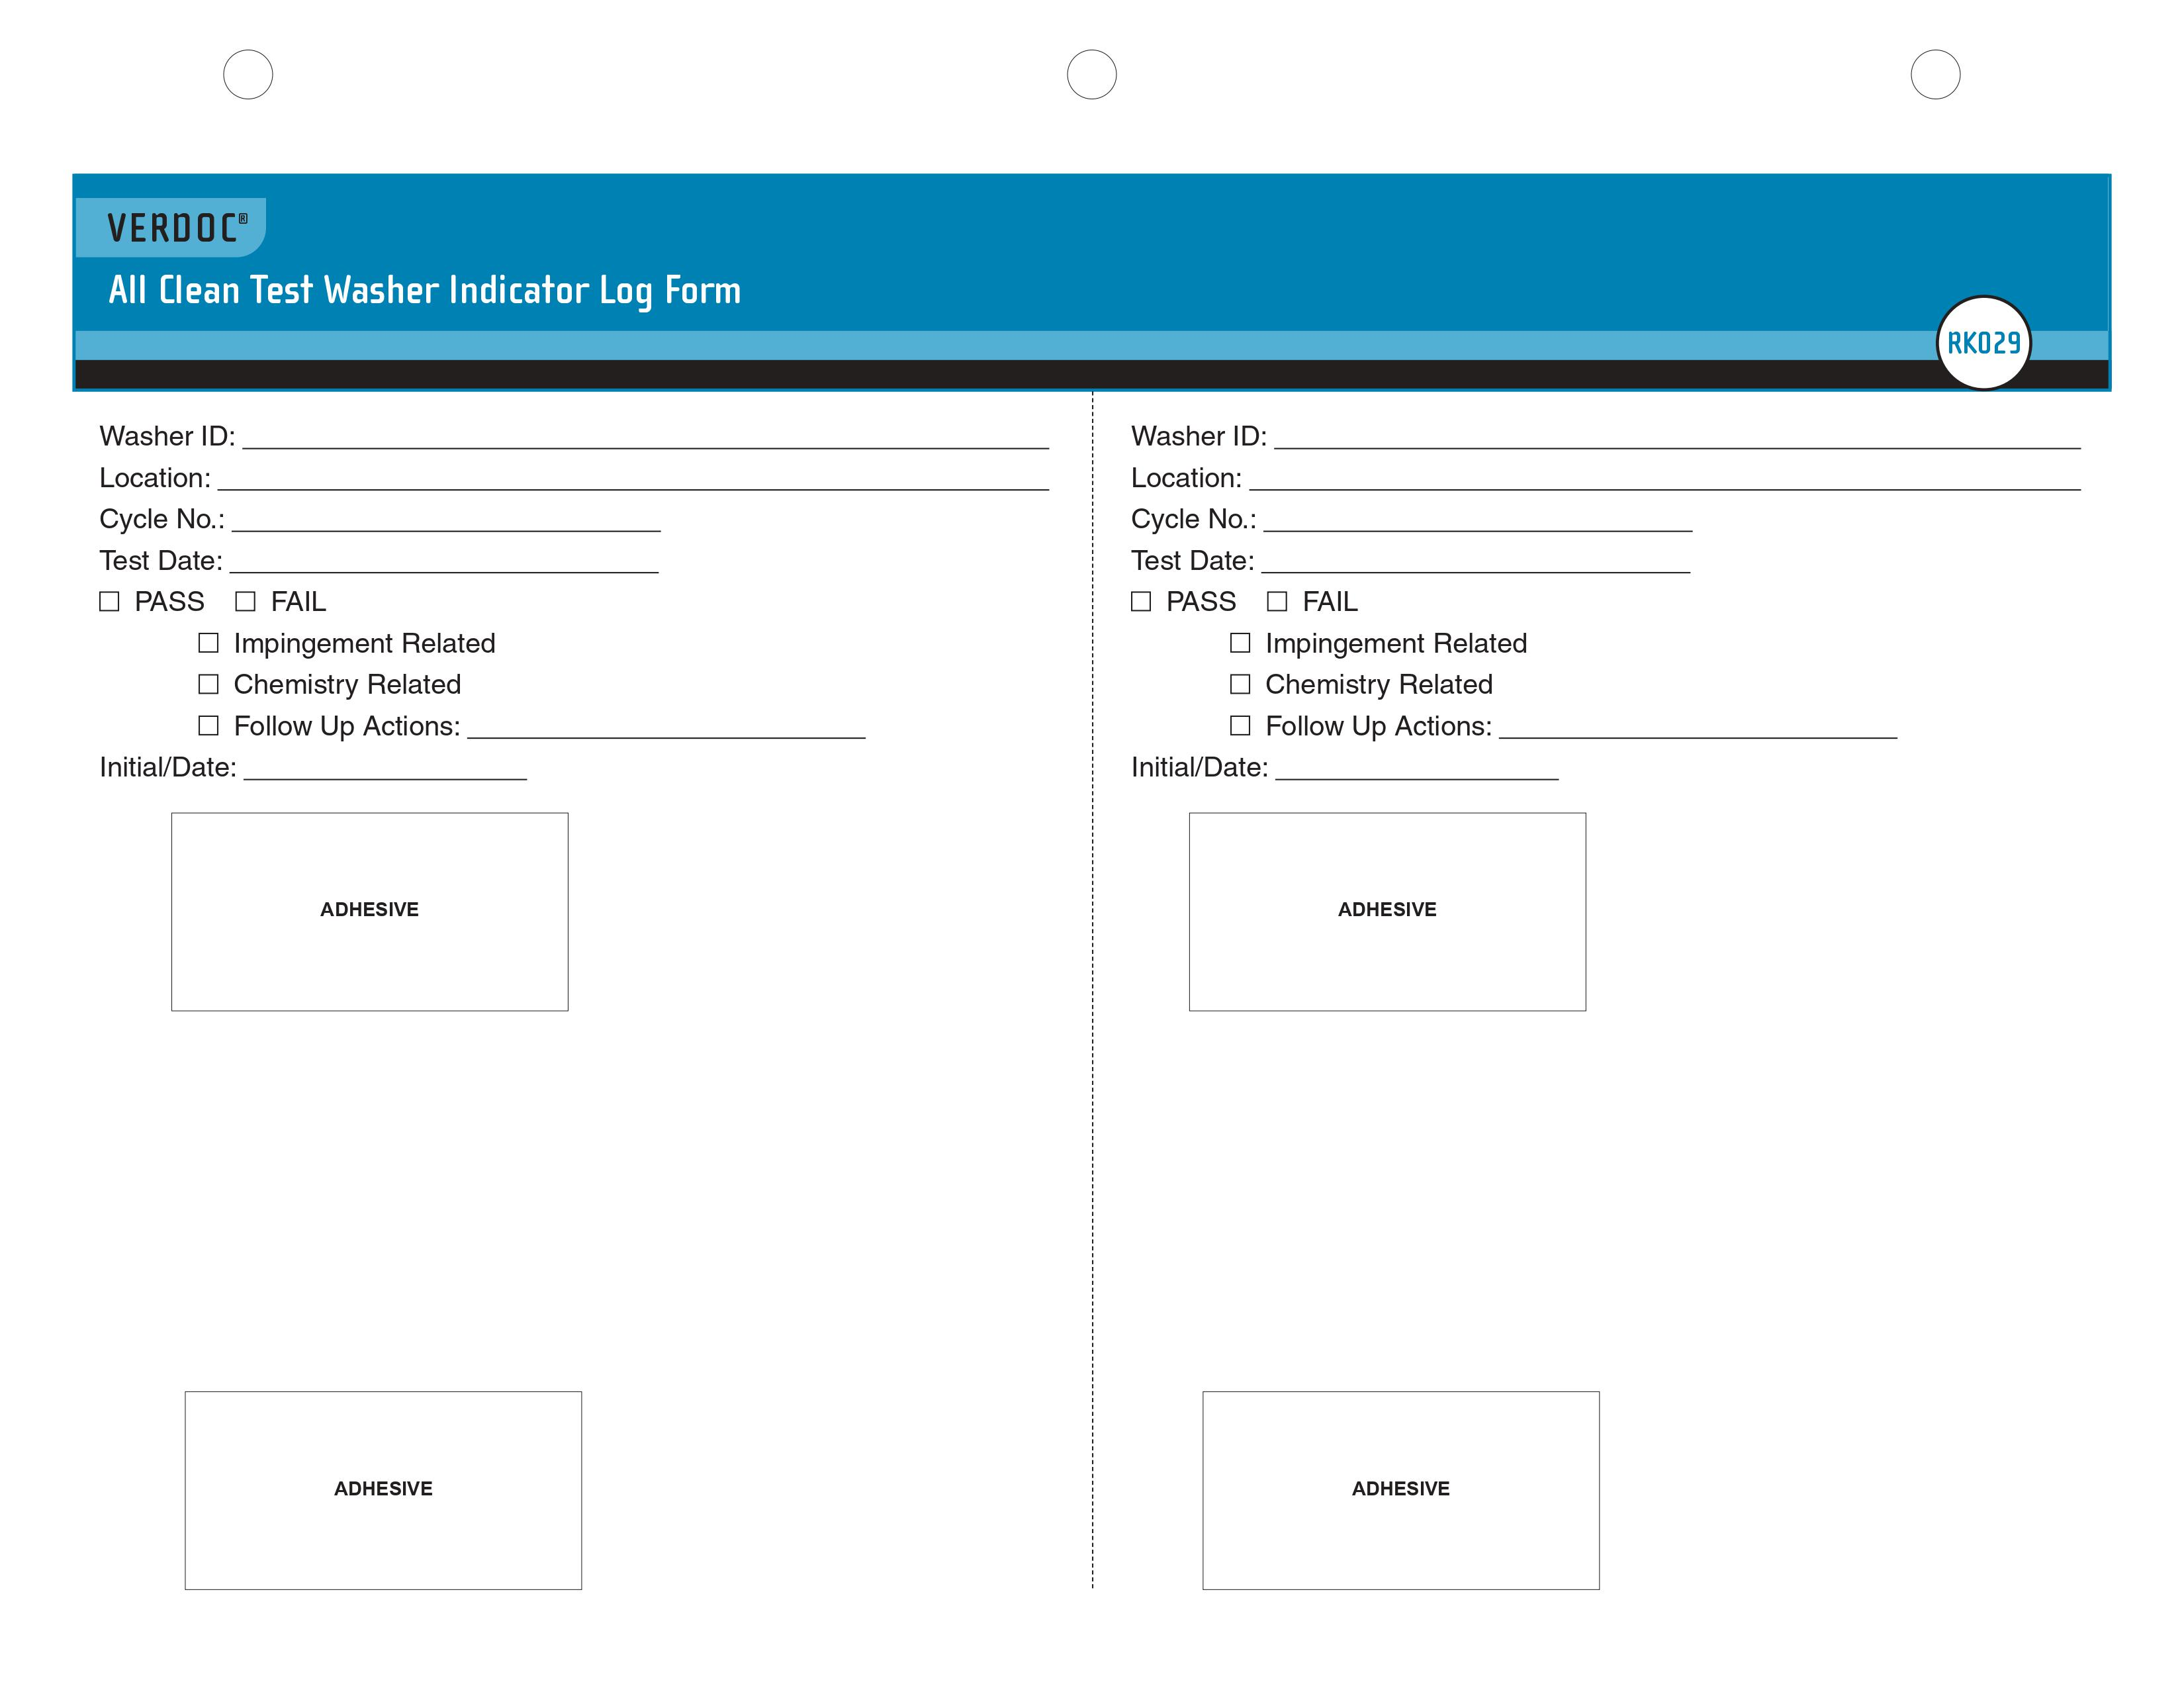This screenshot has height=1688, width=2184.
Task: Click the left form Initial/Date field
Action: click(385, 766)
